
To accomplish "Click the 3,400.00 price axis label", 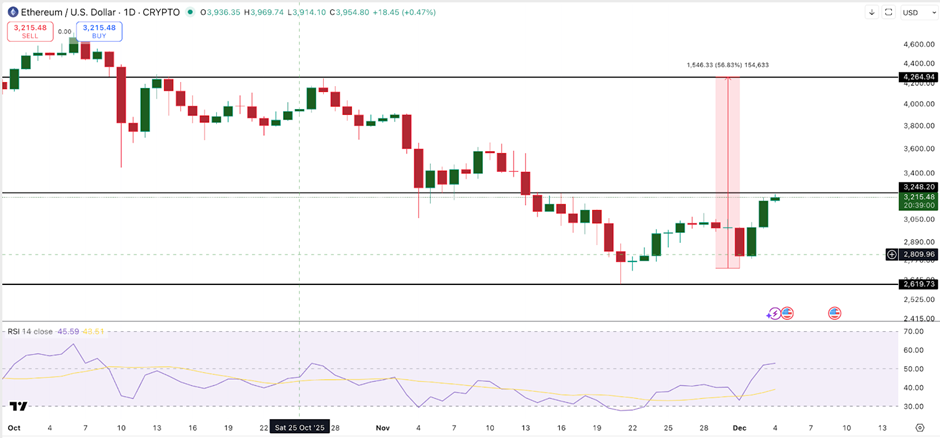I will (917, 174).
